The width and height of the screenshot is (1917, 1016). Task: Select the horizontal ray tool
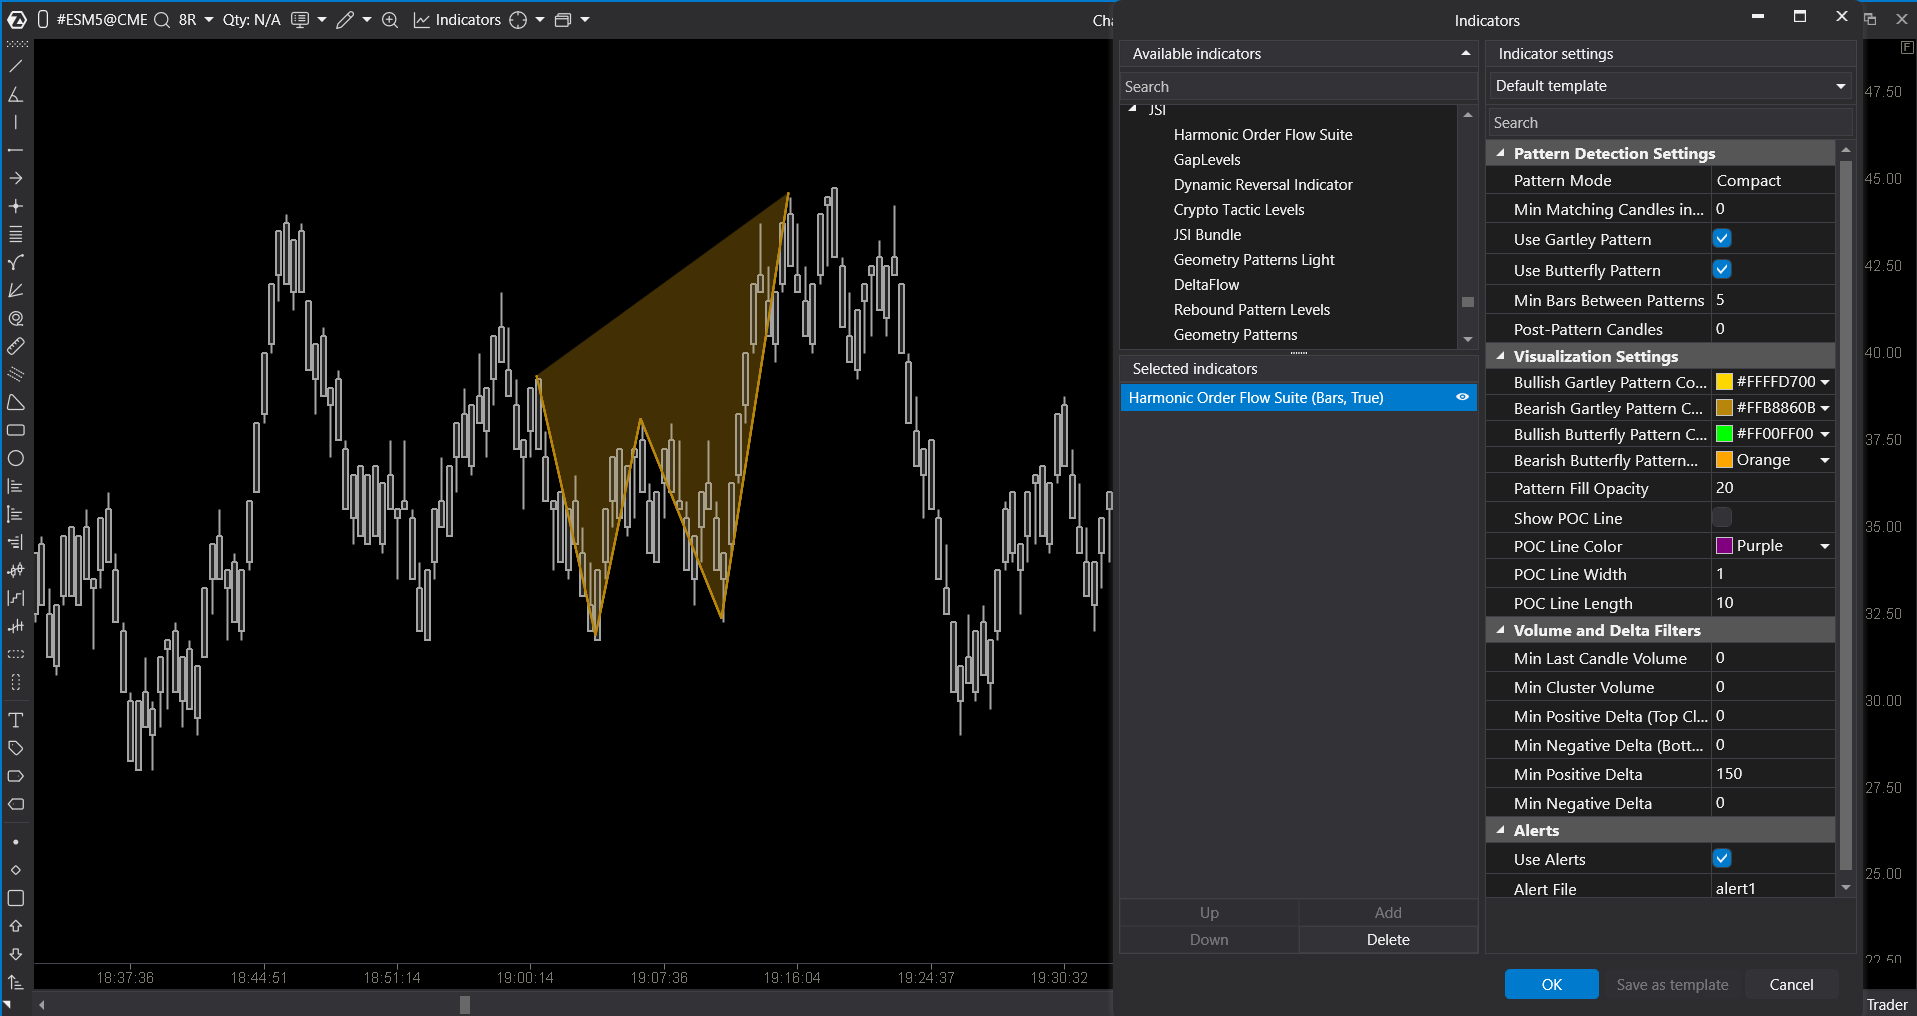click(15, 150)
